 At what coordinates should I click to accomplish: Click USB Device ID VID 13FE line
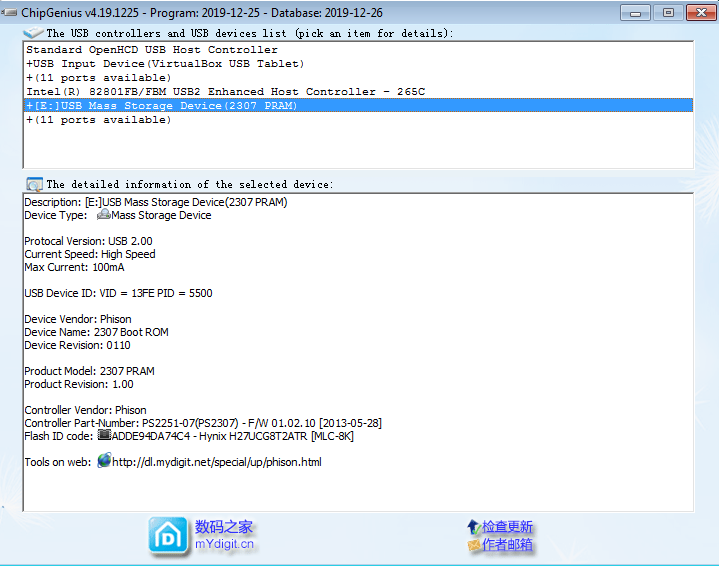tap(118, 293)
